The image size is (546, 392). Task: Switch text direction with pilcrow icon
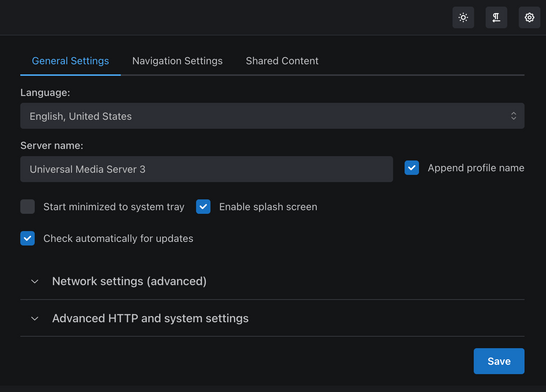click(496, 17)
